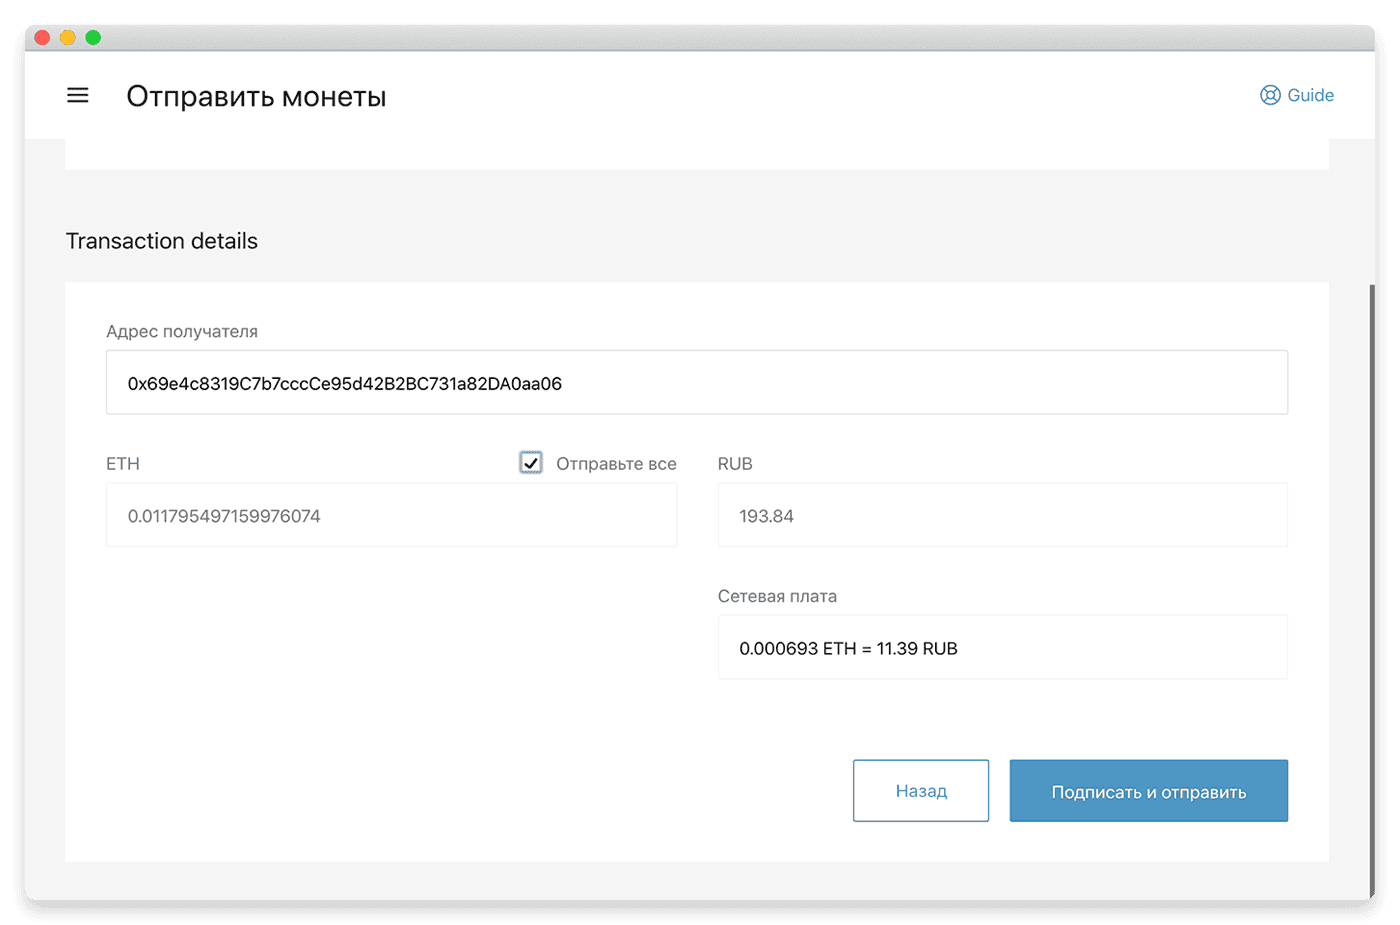This screenshot has width=1400, height=925.
Task: Click the RUB field label
Action: [735, 463]
